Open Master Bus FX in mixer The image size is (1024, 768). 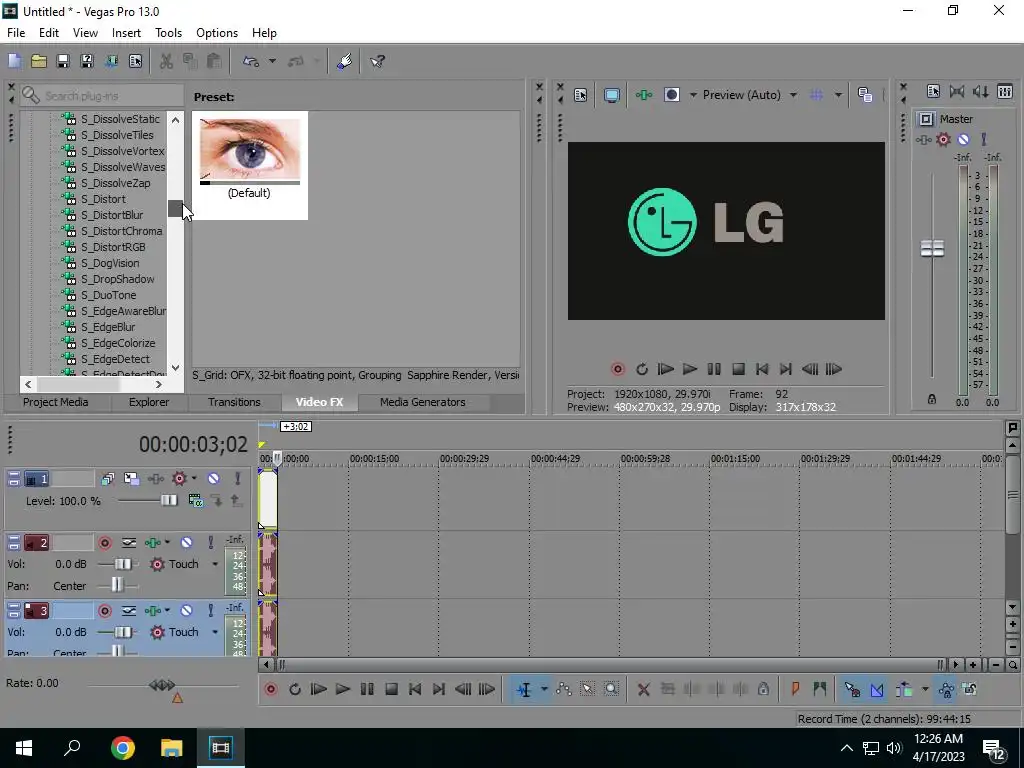pos(923,140)
